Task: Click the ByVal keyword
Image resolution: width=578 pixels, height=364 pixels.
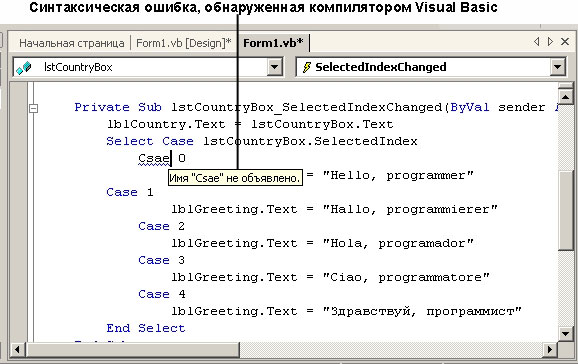Action: tap(470, 107)
